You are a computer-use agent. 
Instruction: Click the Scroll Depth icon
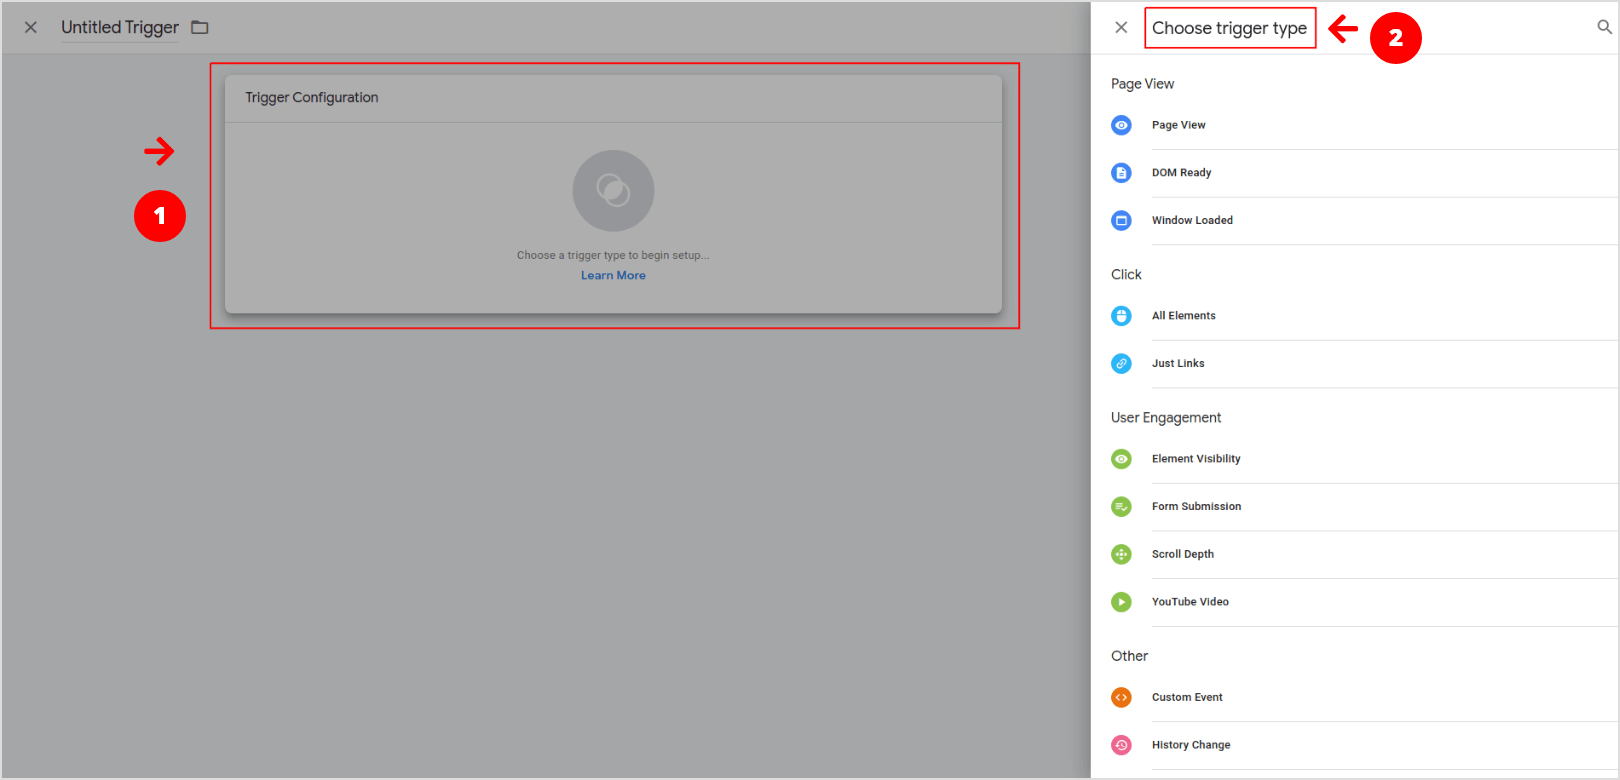[1121, 554]
